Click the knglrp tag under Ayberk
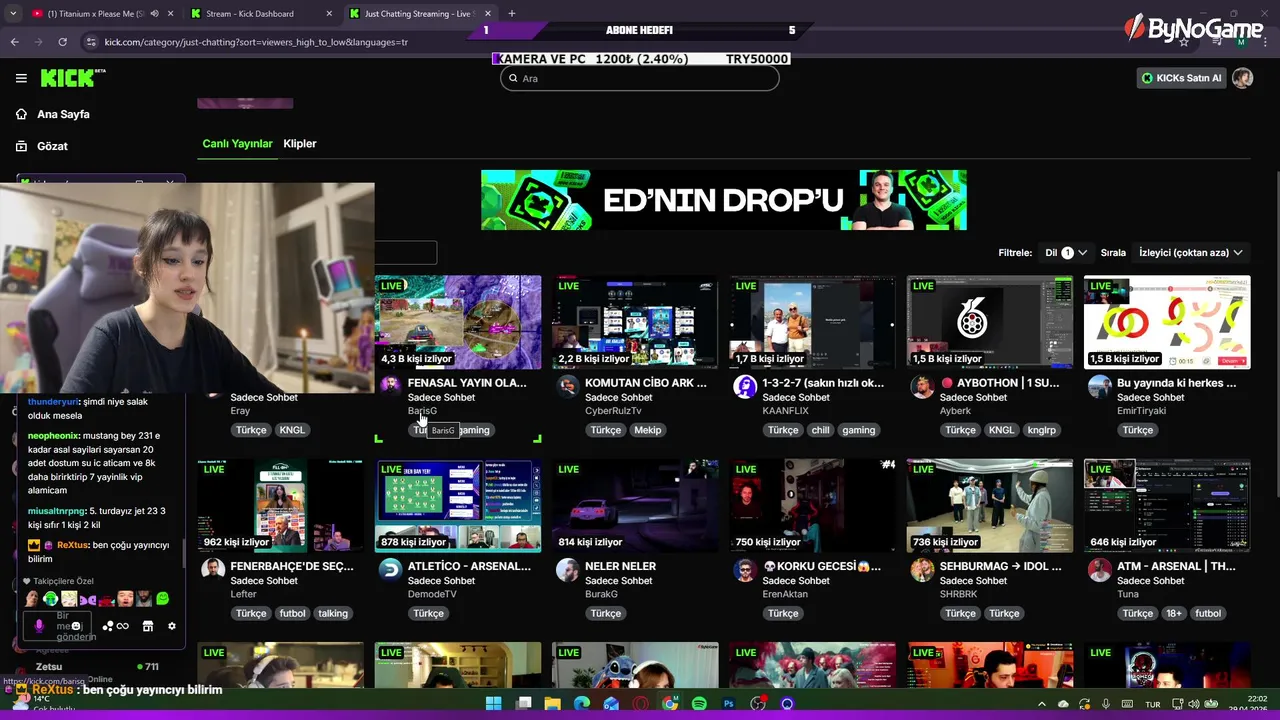The image size is (1280, 720). click(1042, 430)
